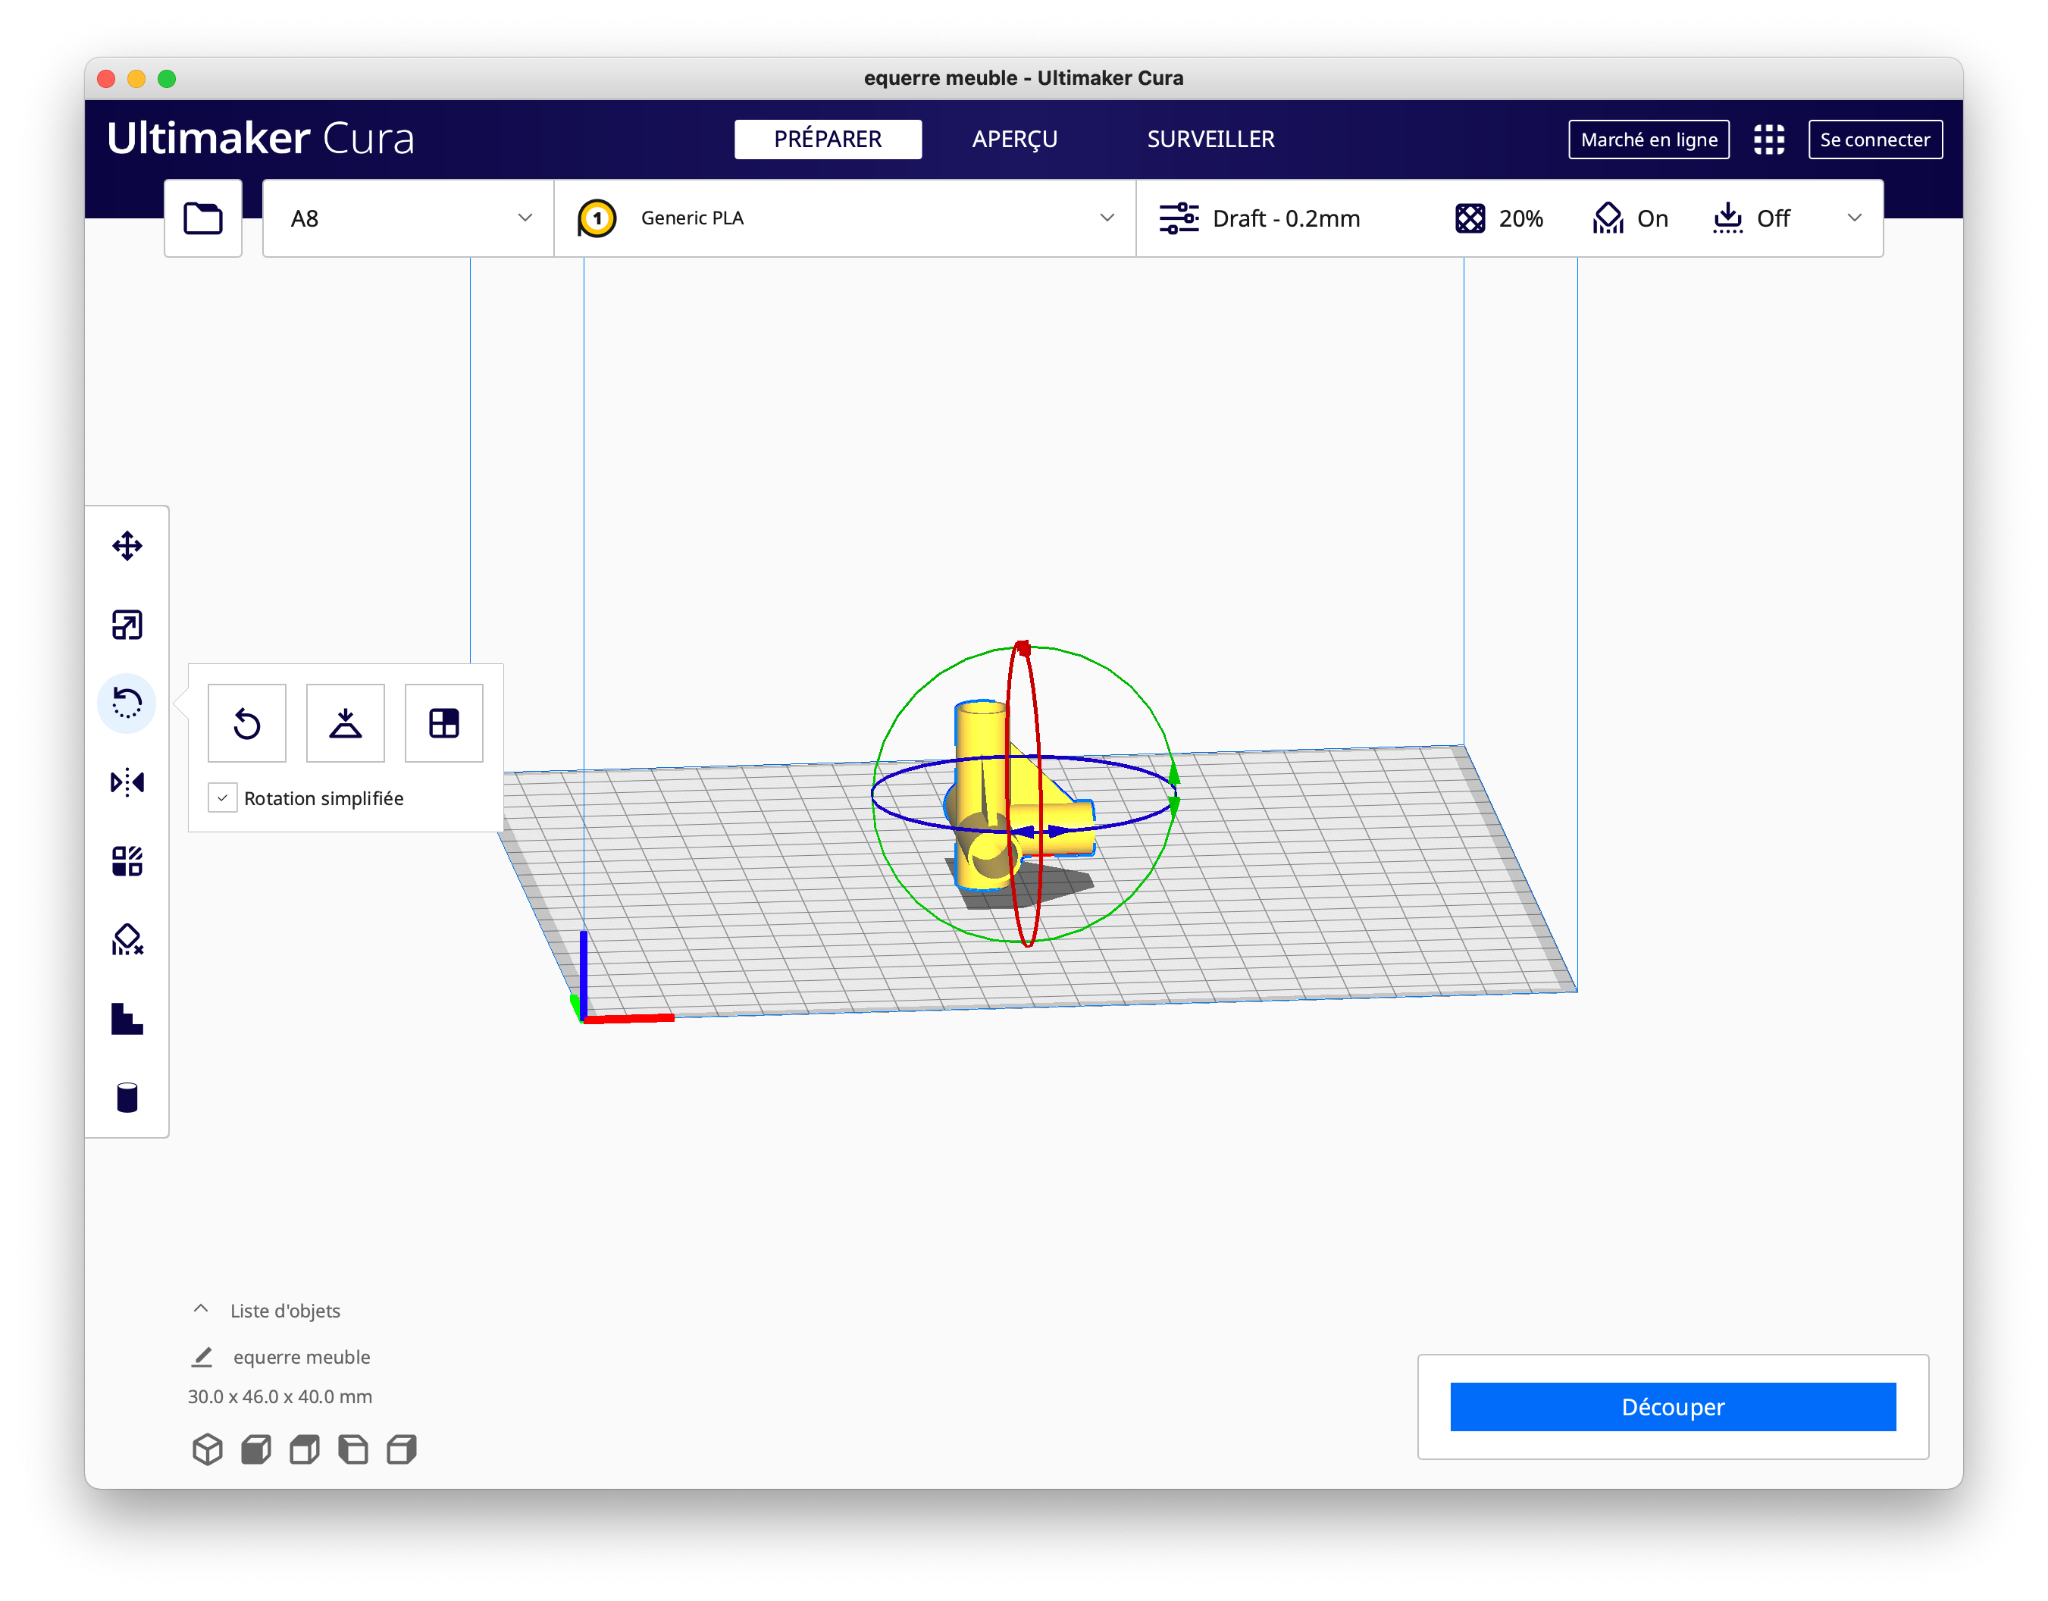Viewport: 2048px width, 1601px height.
Task: Select the Mirror tool icon
Action: 127,782
